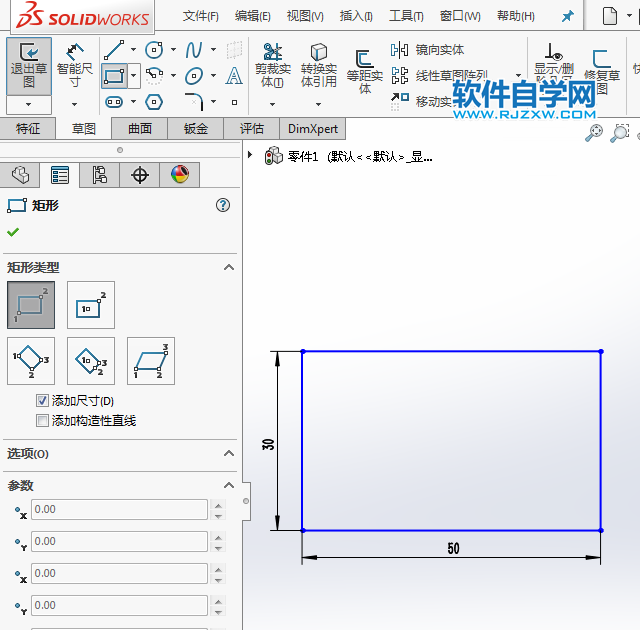Expand the 选项 section
This screenshot has height=630, width=640.
point(228,454)
